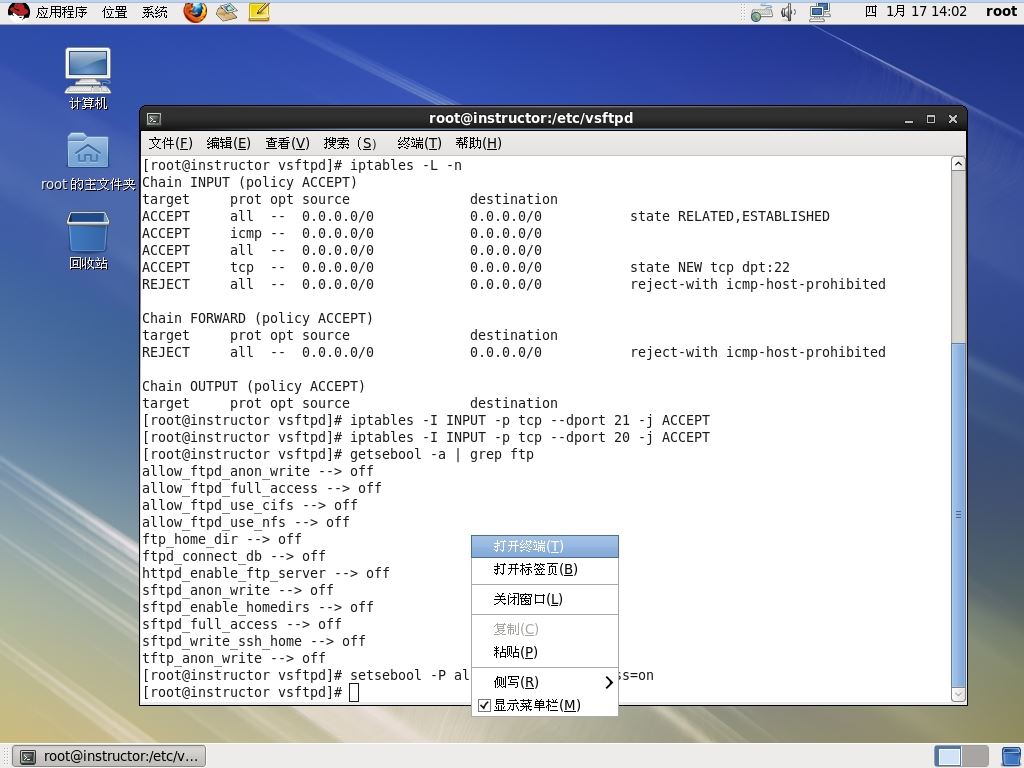Open the 终端(T) menu in terminal
Viewport: 1024px width, 768px height.
pos(419,143)
